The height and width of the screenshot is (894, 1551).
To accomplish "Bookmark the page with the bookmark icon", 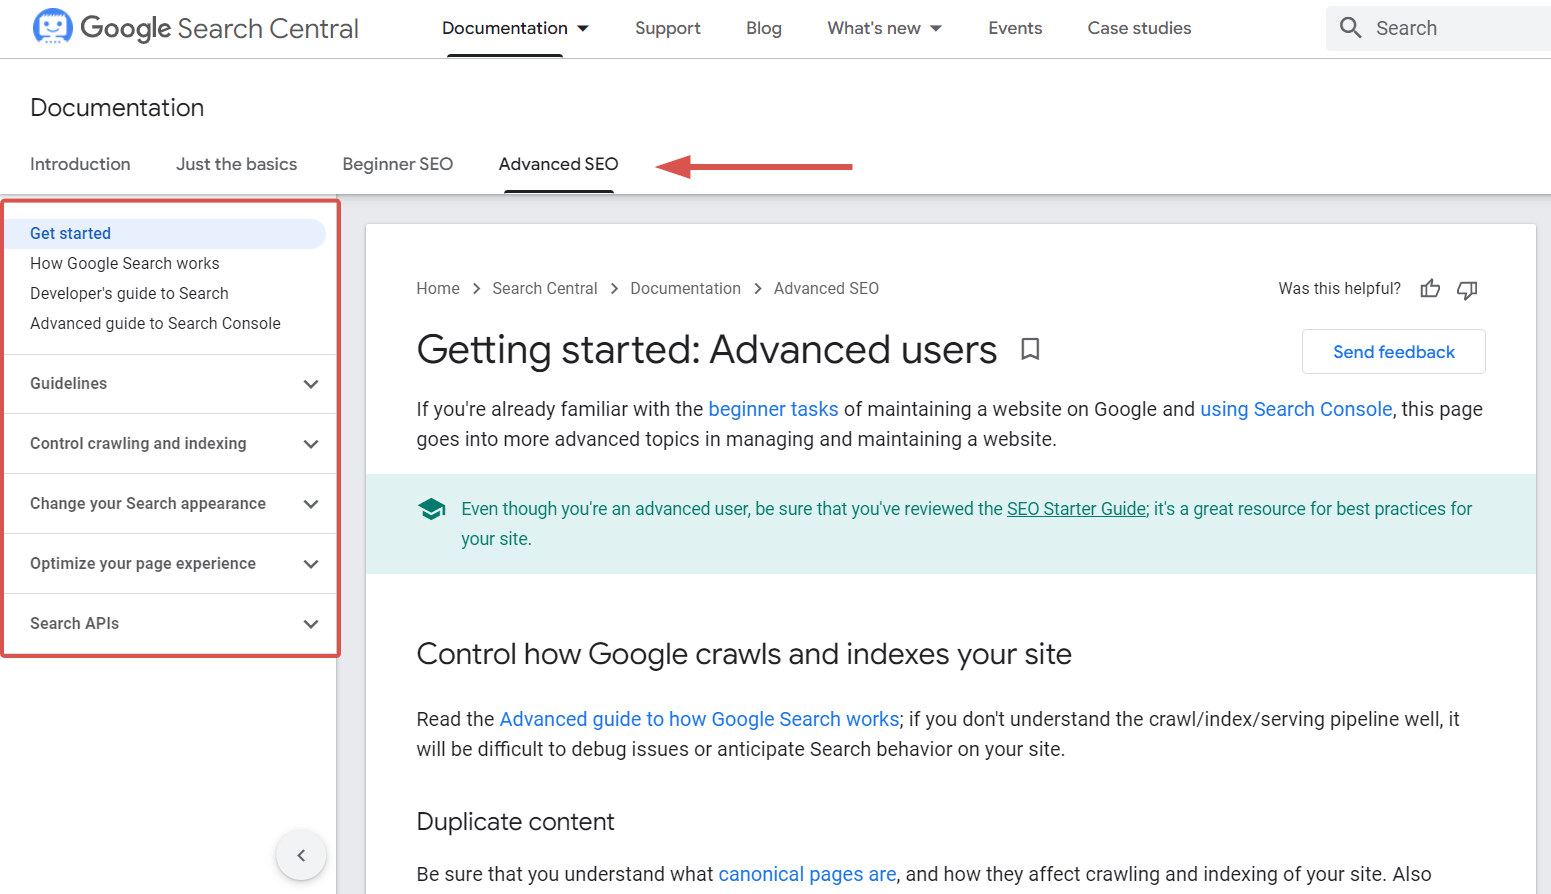I will click(x=1030, y=349).
